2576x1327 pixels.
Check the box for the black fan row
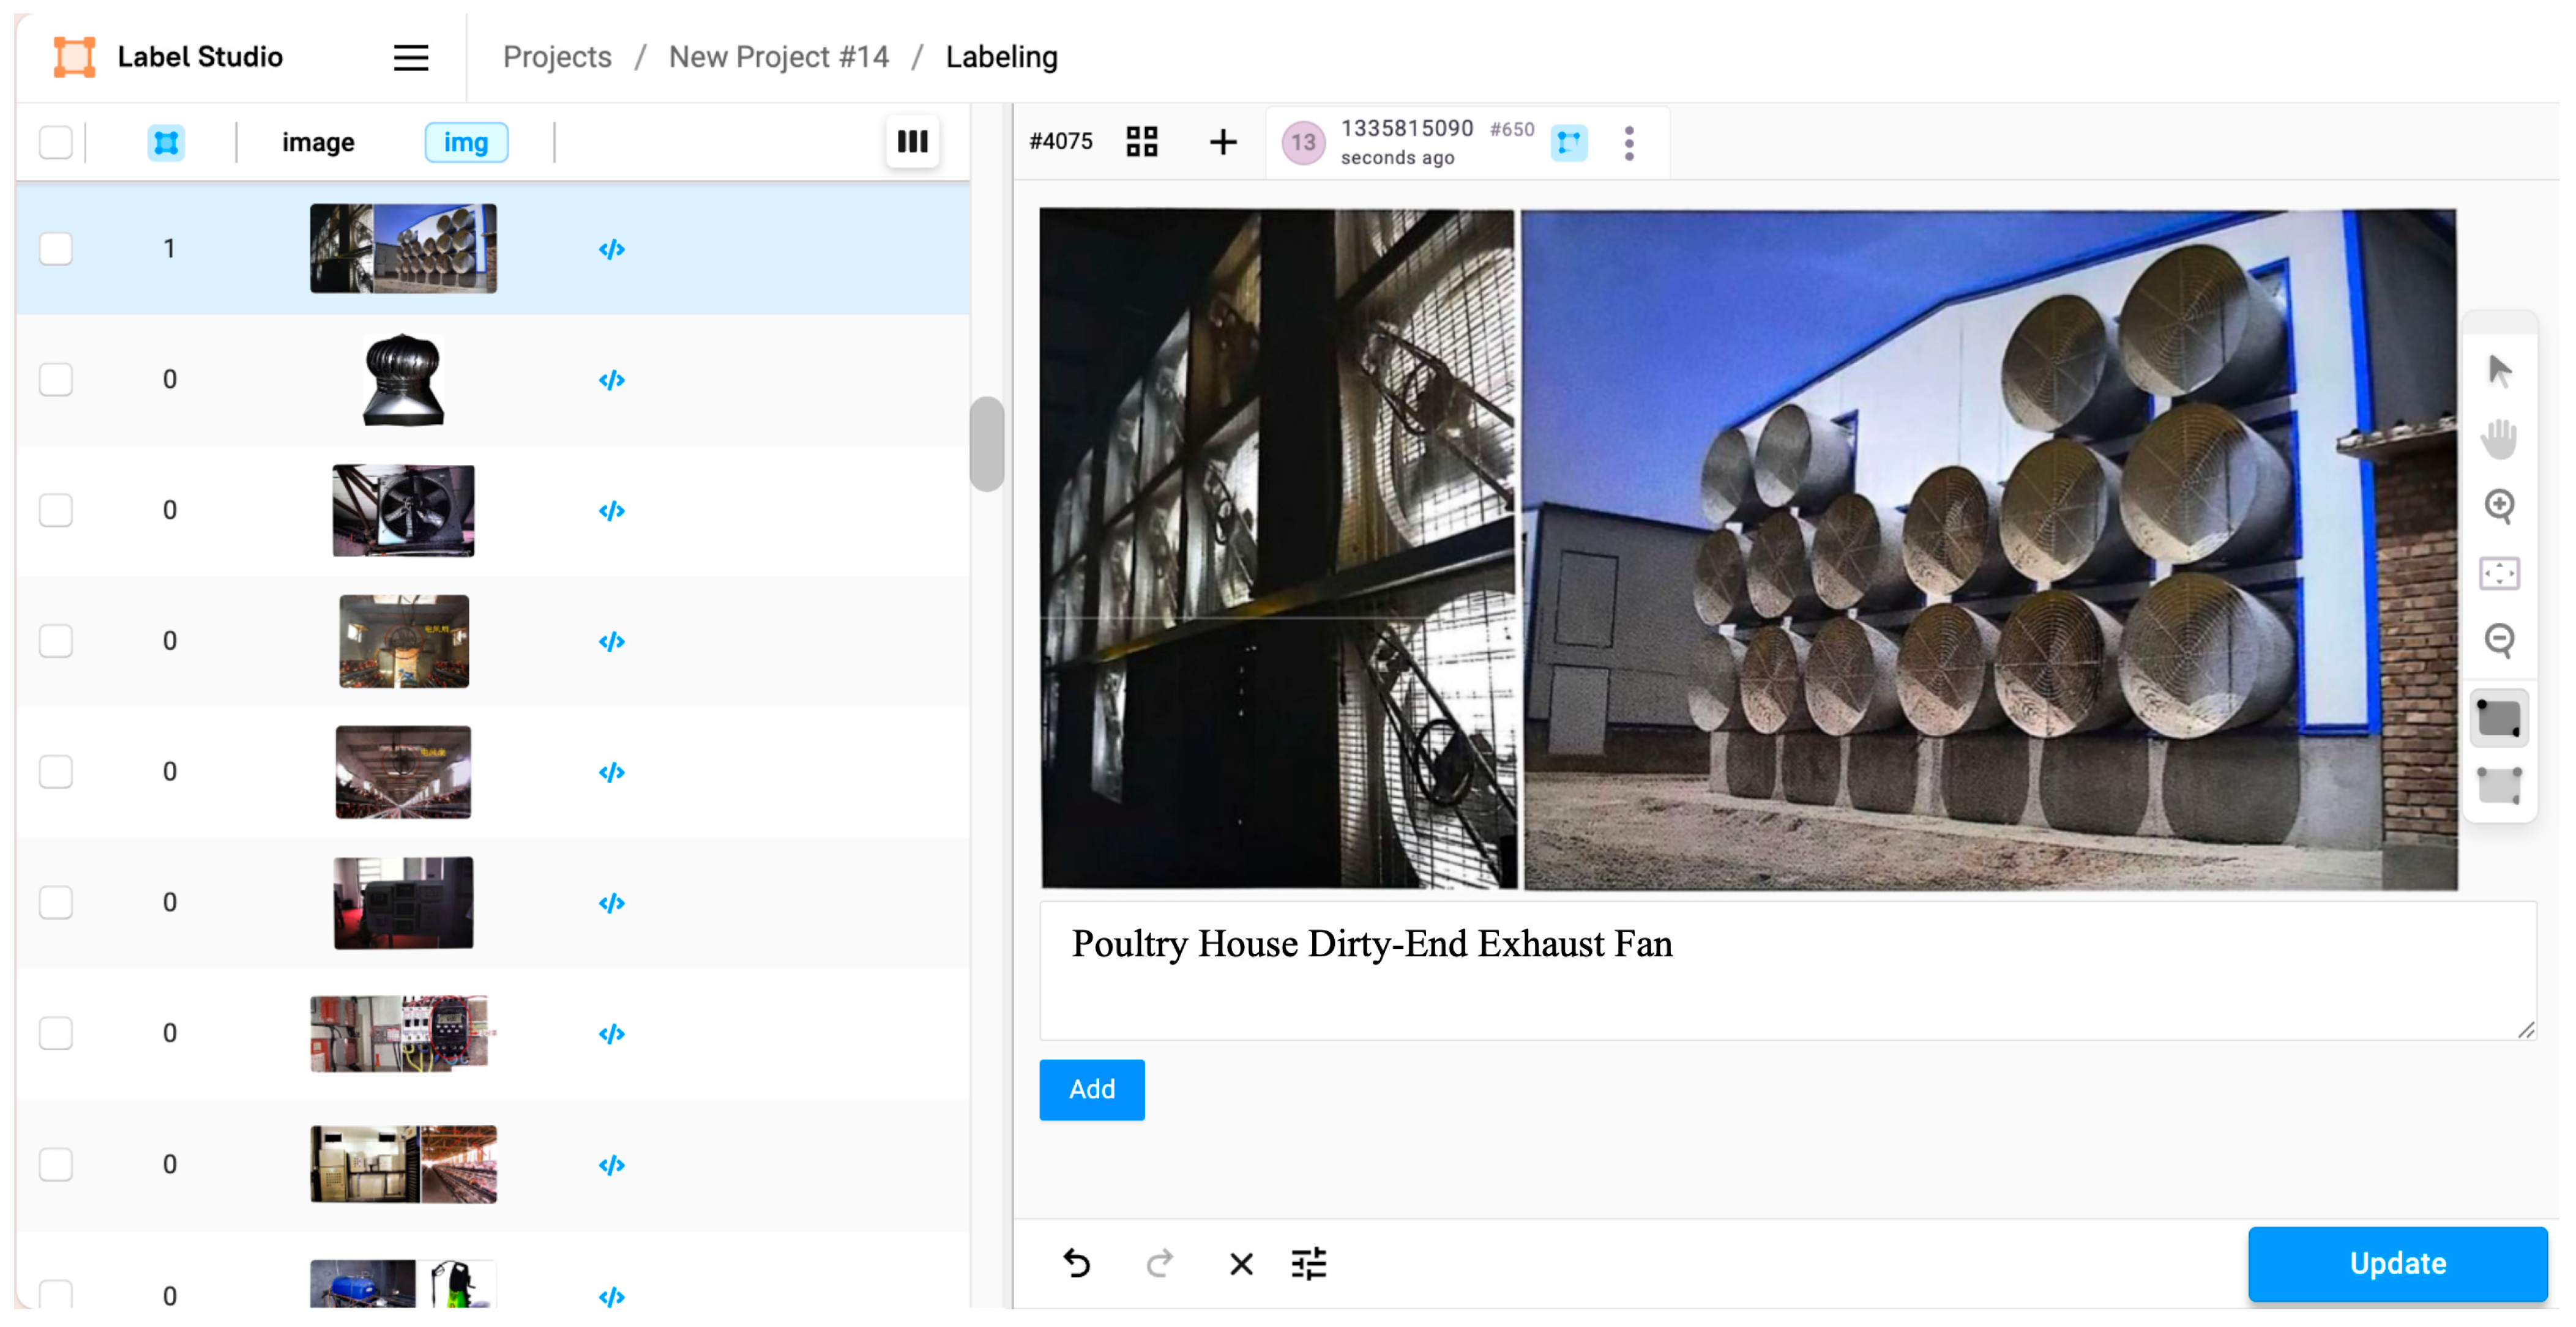(56, 510)
